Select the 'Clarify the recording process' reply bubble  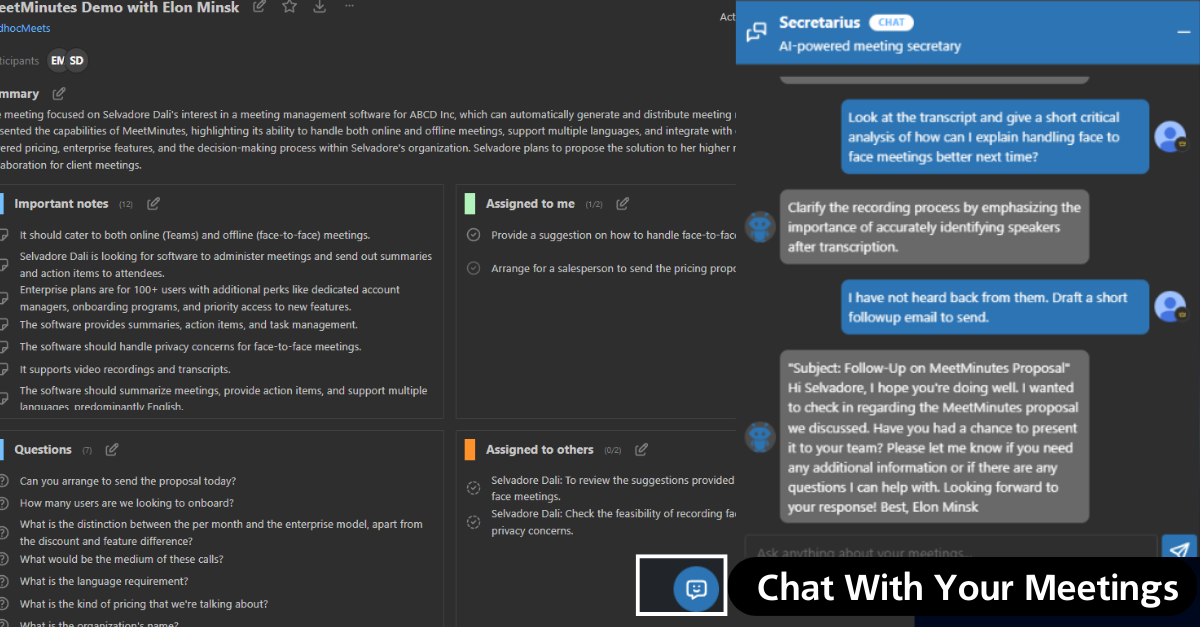pos(934,227)
